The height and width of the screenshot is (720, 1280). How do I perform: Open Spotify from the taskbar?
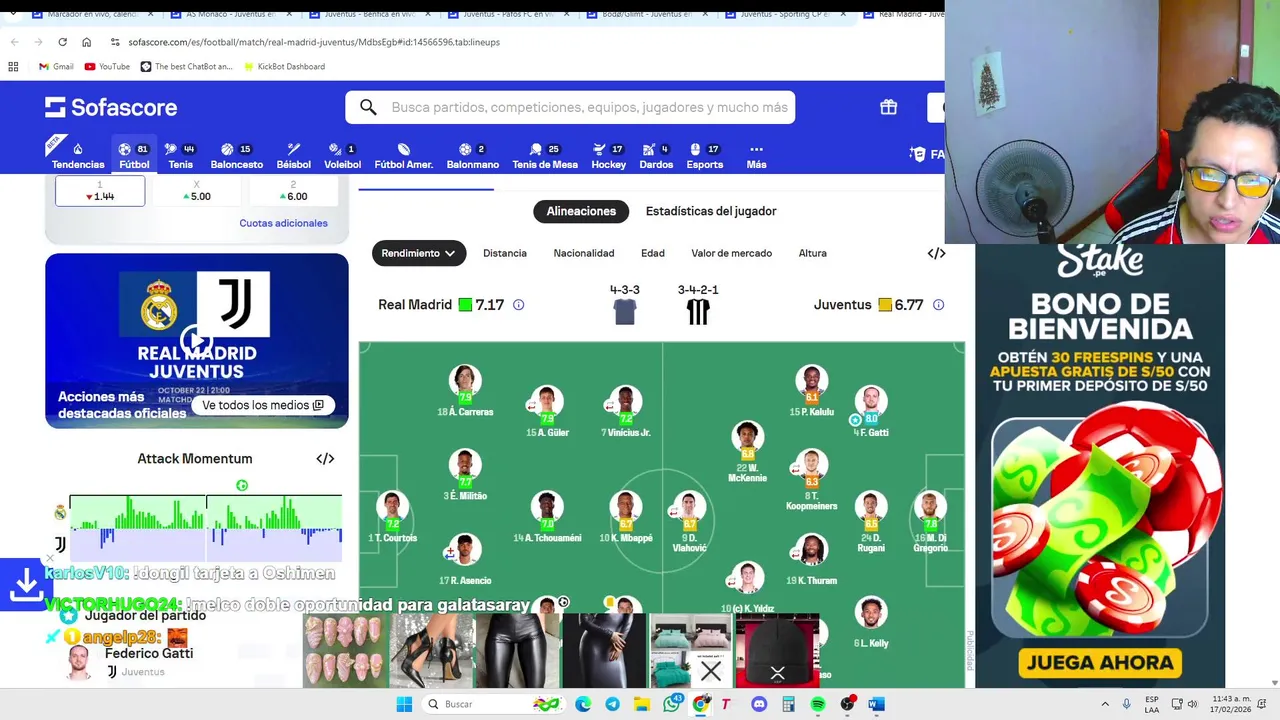817,704
